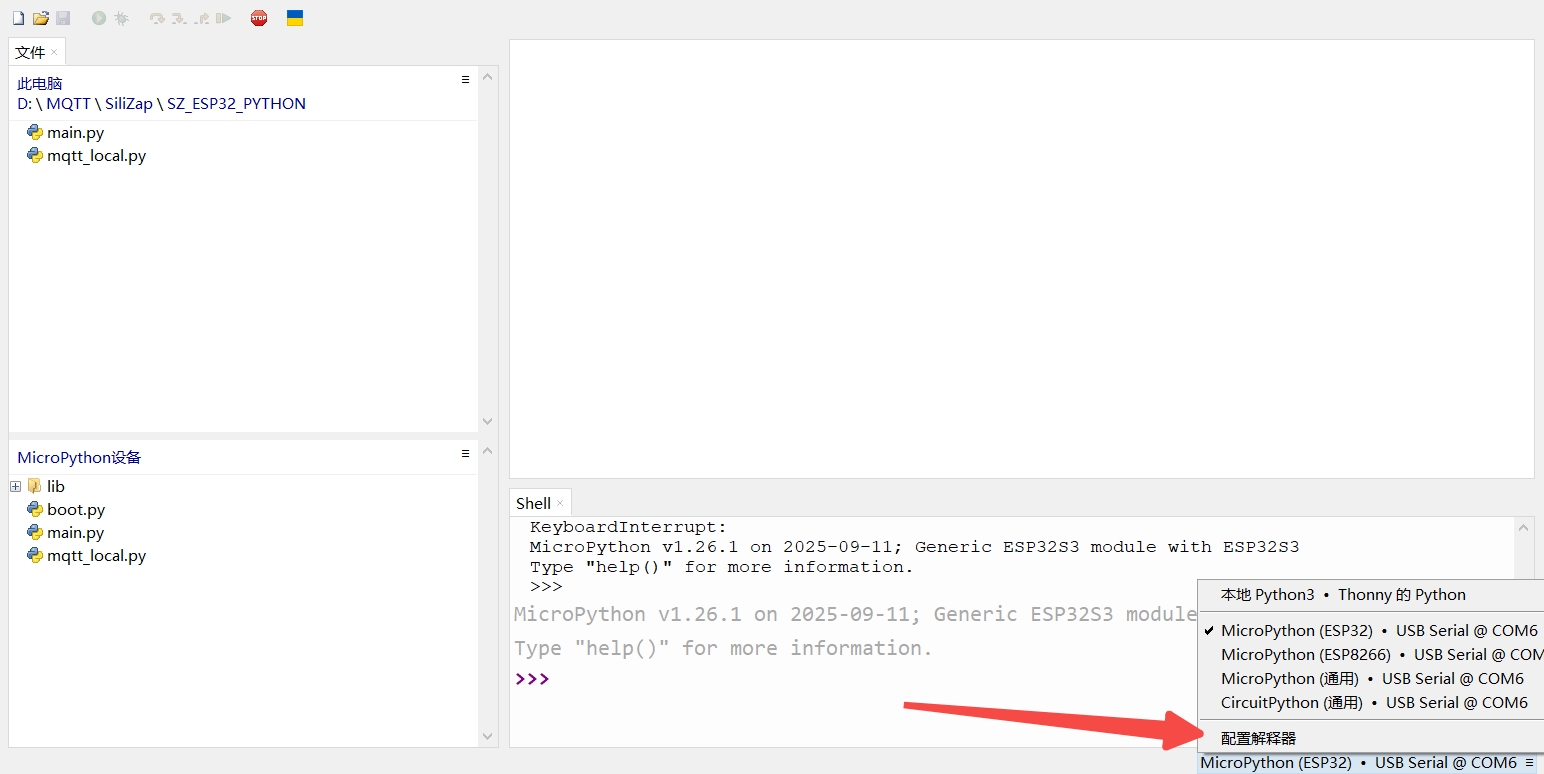Save the current script
Image resolution: width=1544 pixels, height=774 pixels.
(63, 17)
